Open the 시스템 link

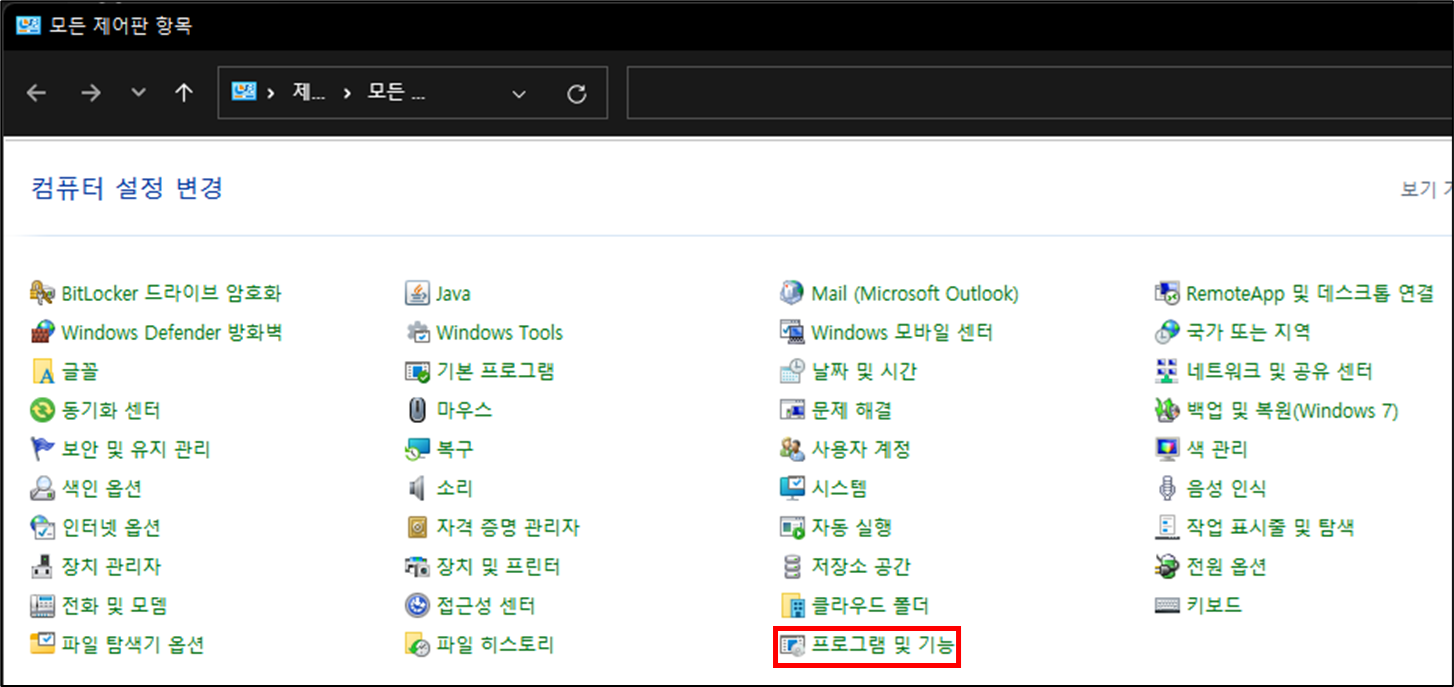(x=839, y=488)
